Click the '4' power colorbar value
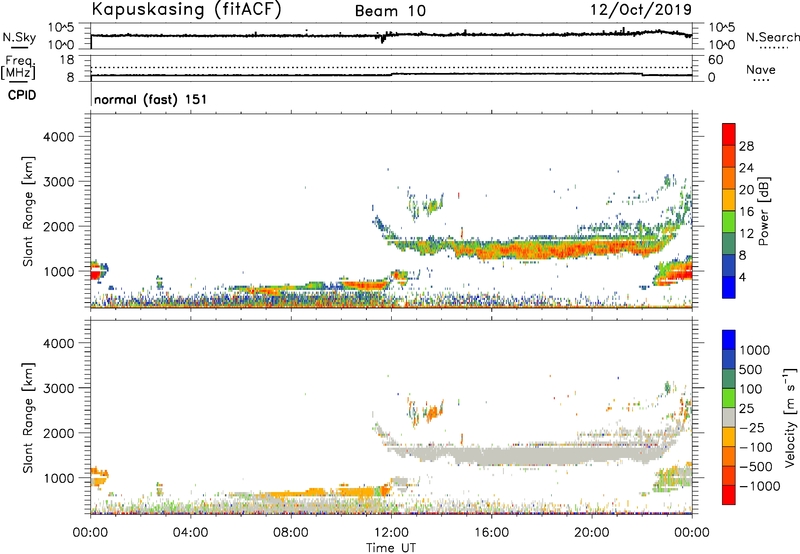 [742, 277]
